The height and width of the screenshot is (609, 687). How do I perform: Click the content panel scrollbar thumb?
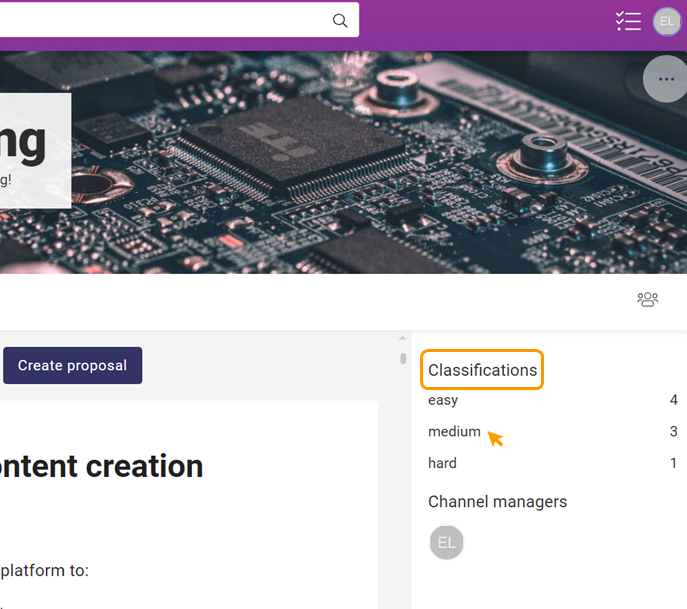click(403, 358)
